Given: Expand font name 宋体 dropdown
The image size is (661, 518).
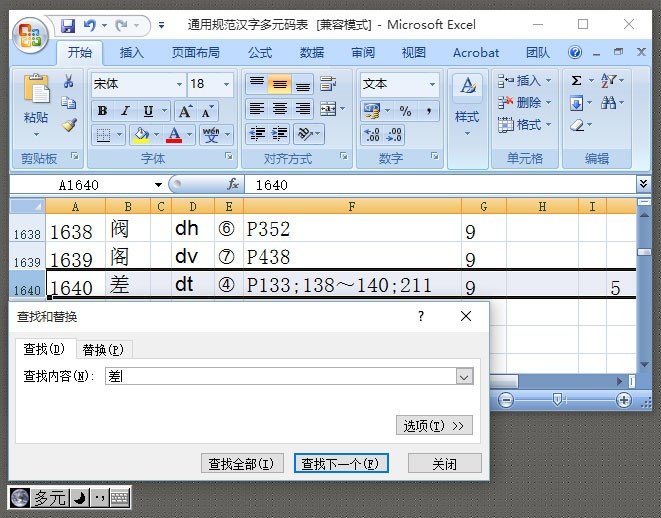Looking at the screenshot, I should coord(179,84).
